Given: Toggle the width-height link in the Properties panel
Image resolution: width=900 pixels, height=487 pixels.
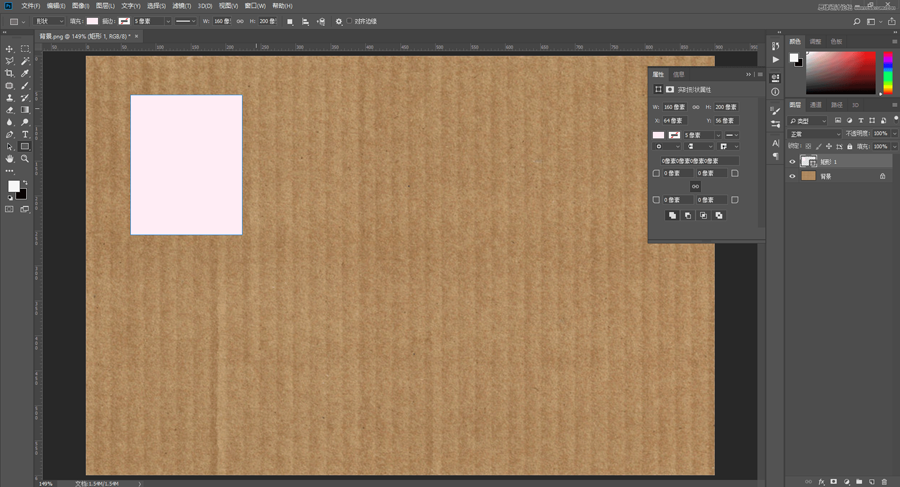Looking at the screenshot, I should click(696, 107).
